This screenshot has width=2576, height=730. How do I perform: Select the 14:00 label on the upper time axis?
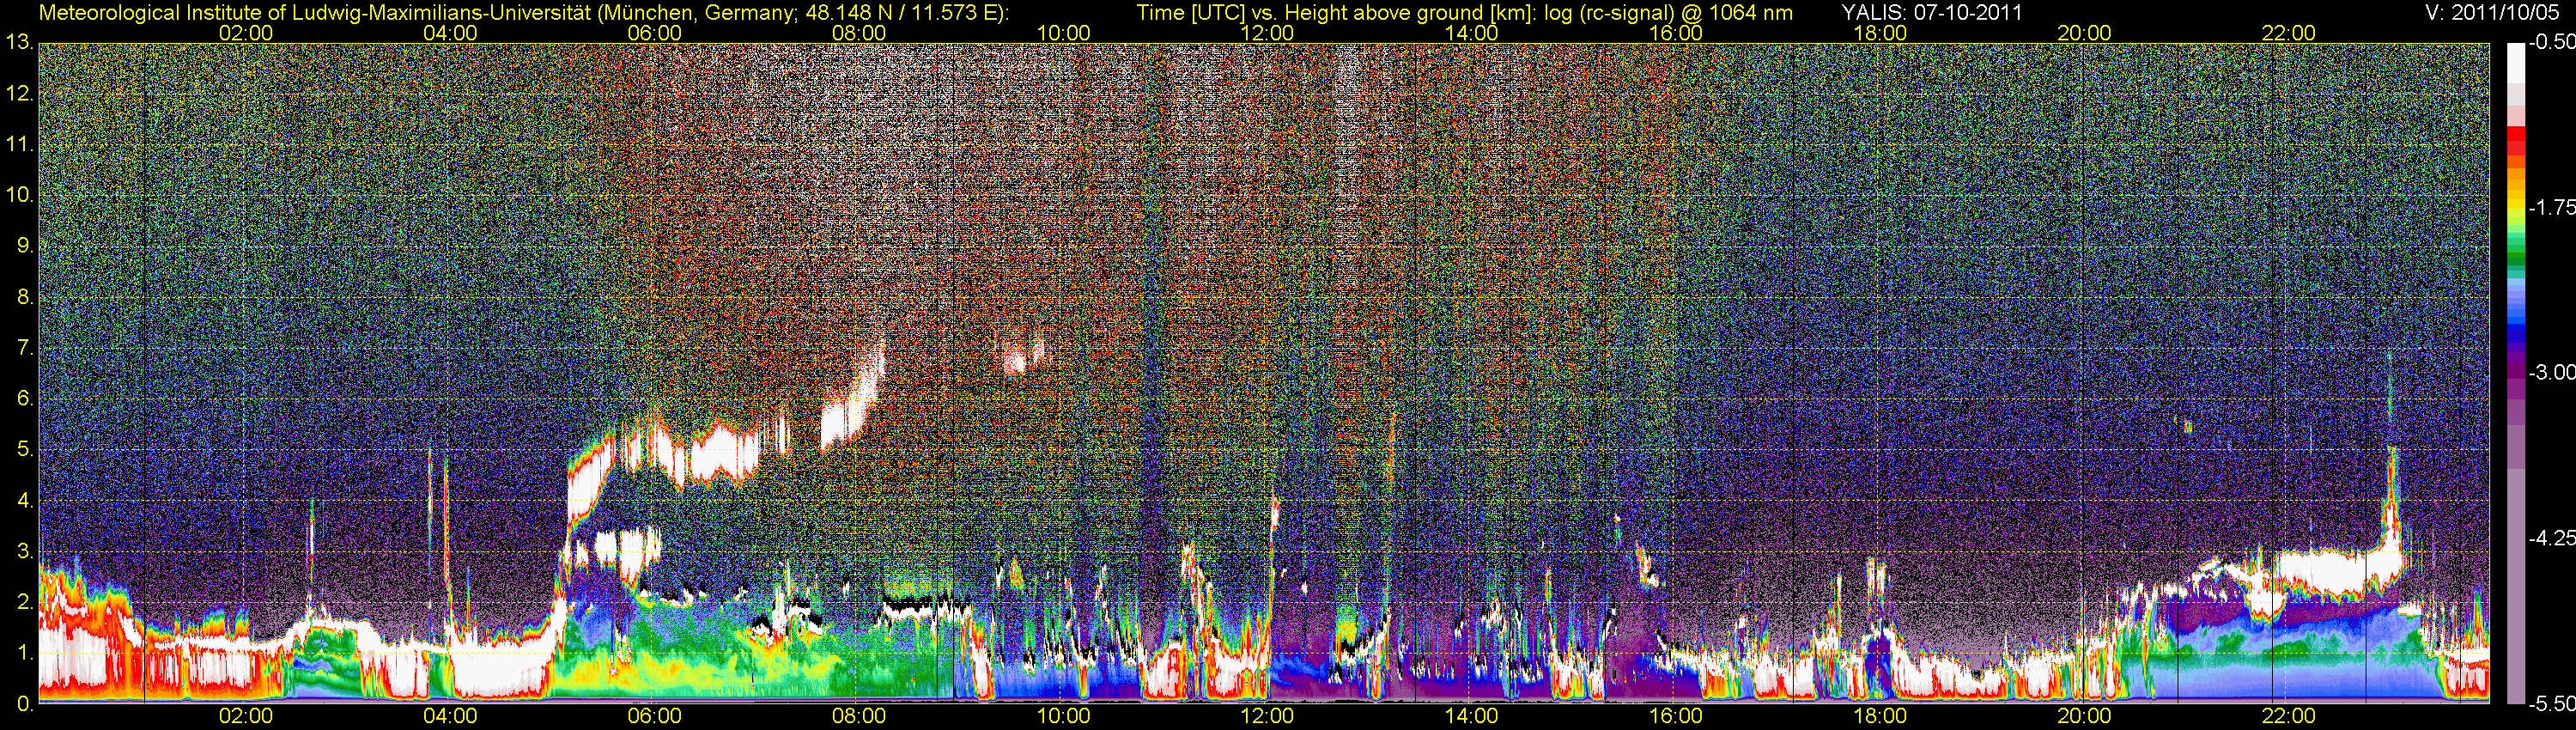coord(1472,33)
